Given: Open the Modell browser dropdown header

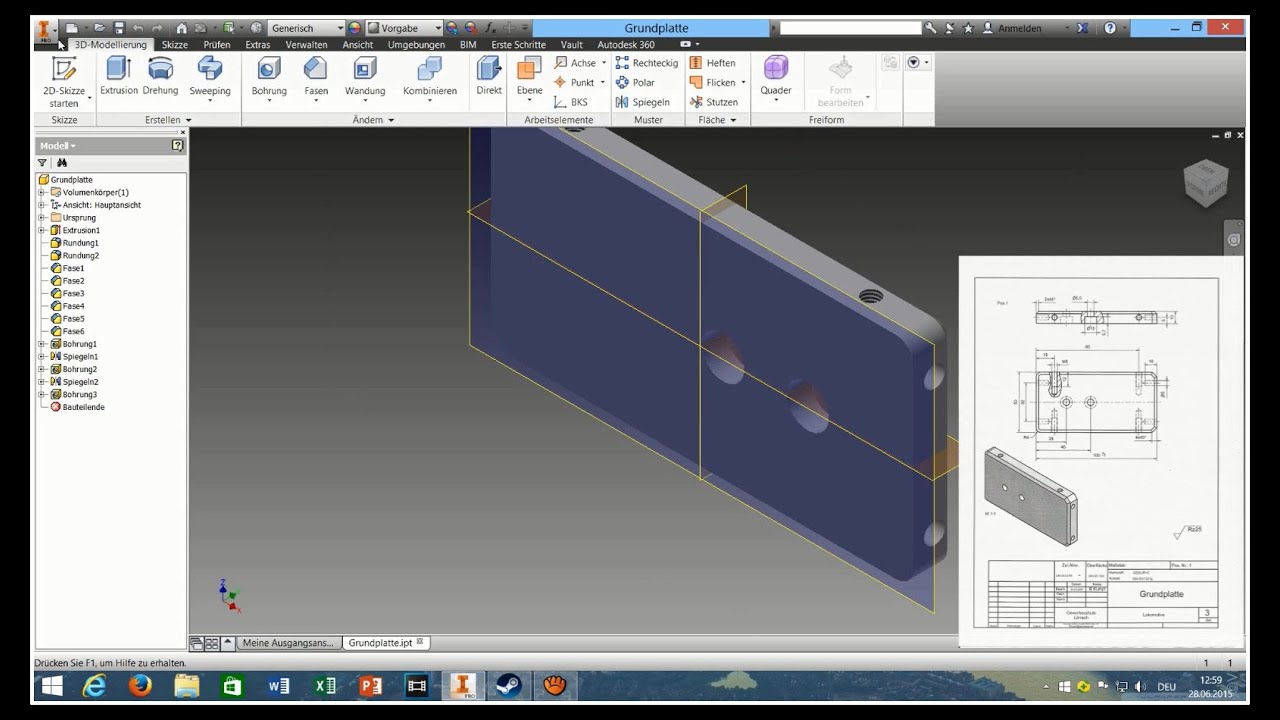Looking at the screenshot, I should tap(58, 146).
